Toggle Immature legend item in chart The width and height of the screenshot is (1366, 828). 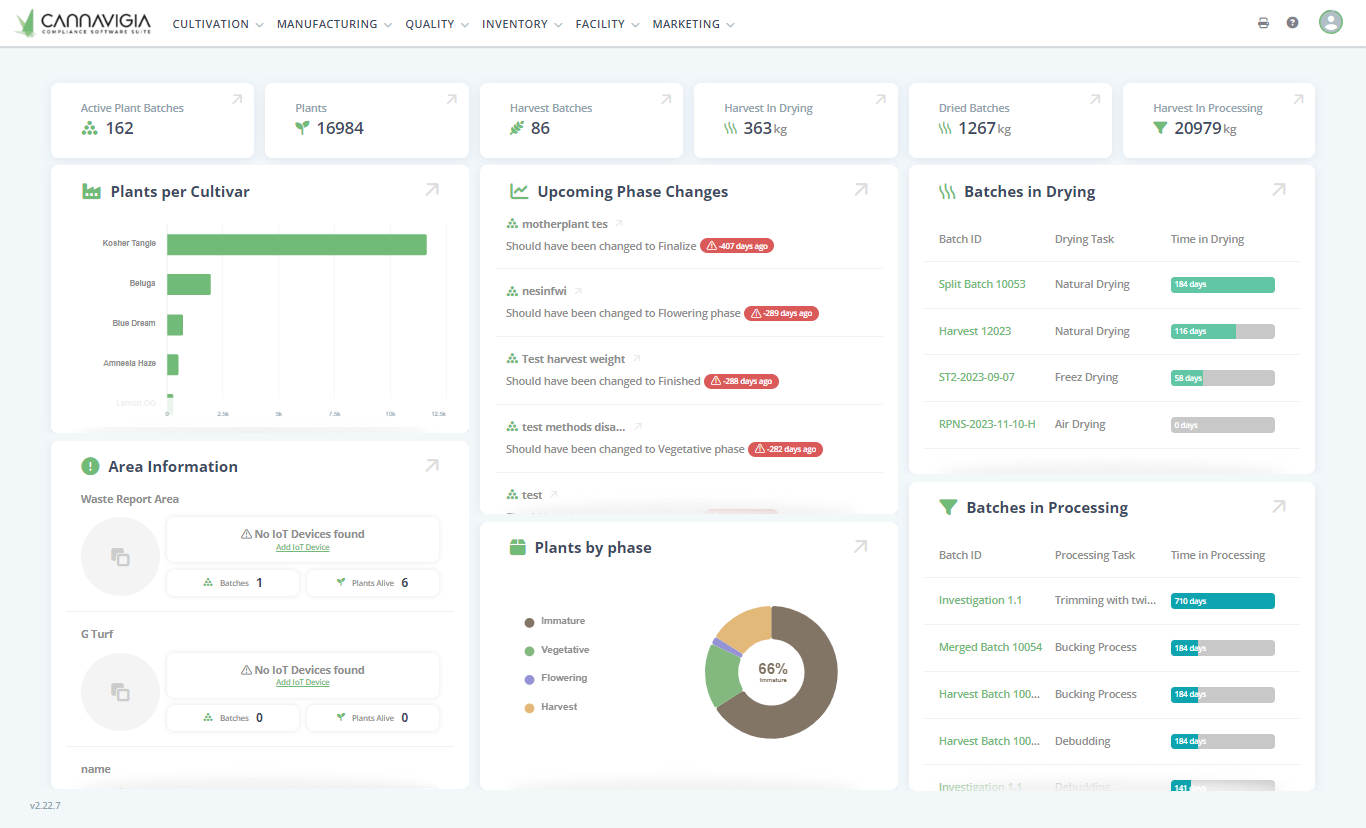pyautogui.click(x=562, y=621)
